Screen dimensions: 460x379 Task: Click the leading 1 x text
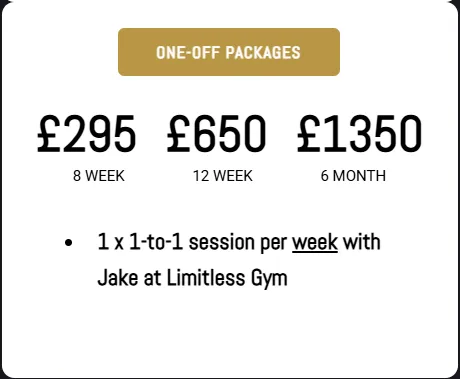[111, 242]
